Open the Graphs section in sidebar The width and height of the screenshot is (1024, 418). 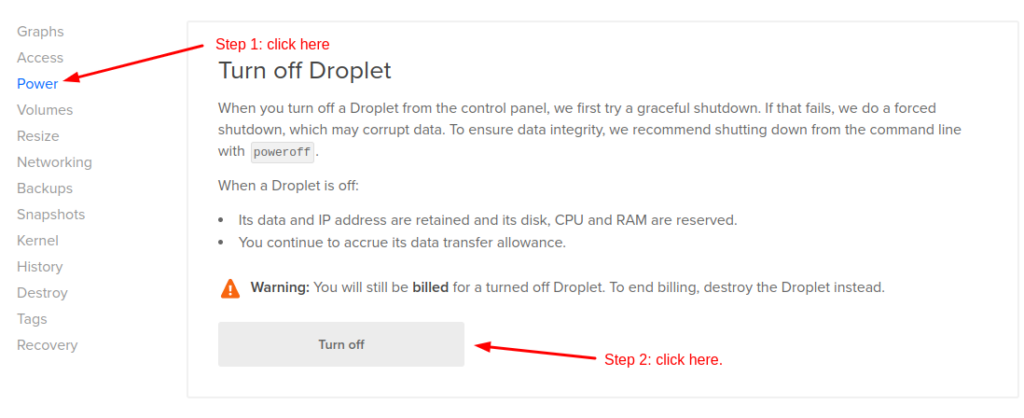point(40,31)
